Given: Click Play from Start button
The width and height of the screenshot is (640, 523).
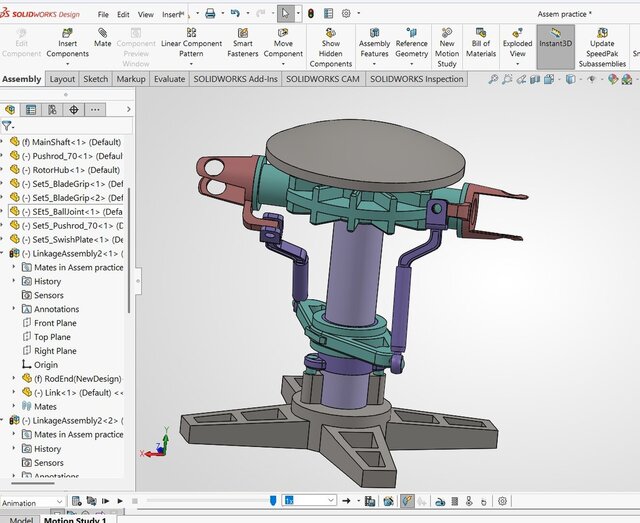Looking at the screenshot, I should pos(105,501).
